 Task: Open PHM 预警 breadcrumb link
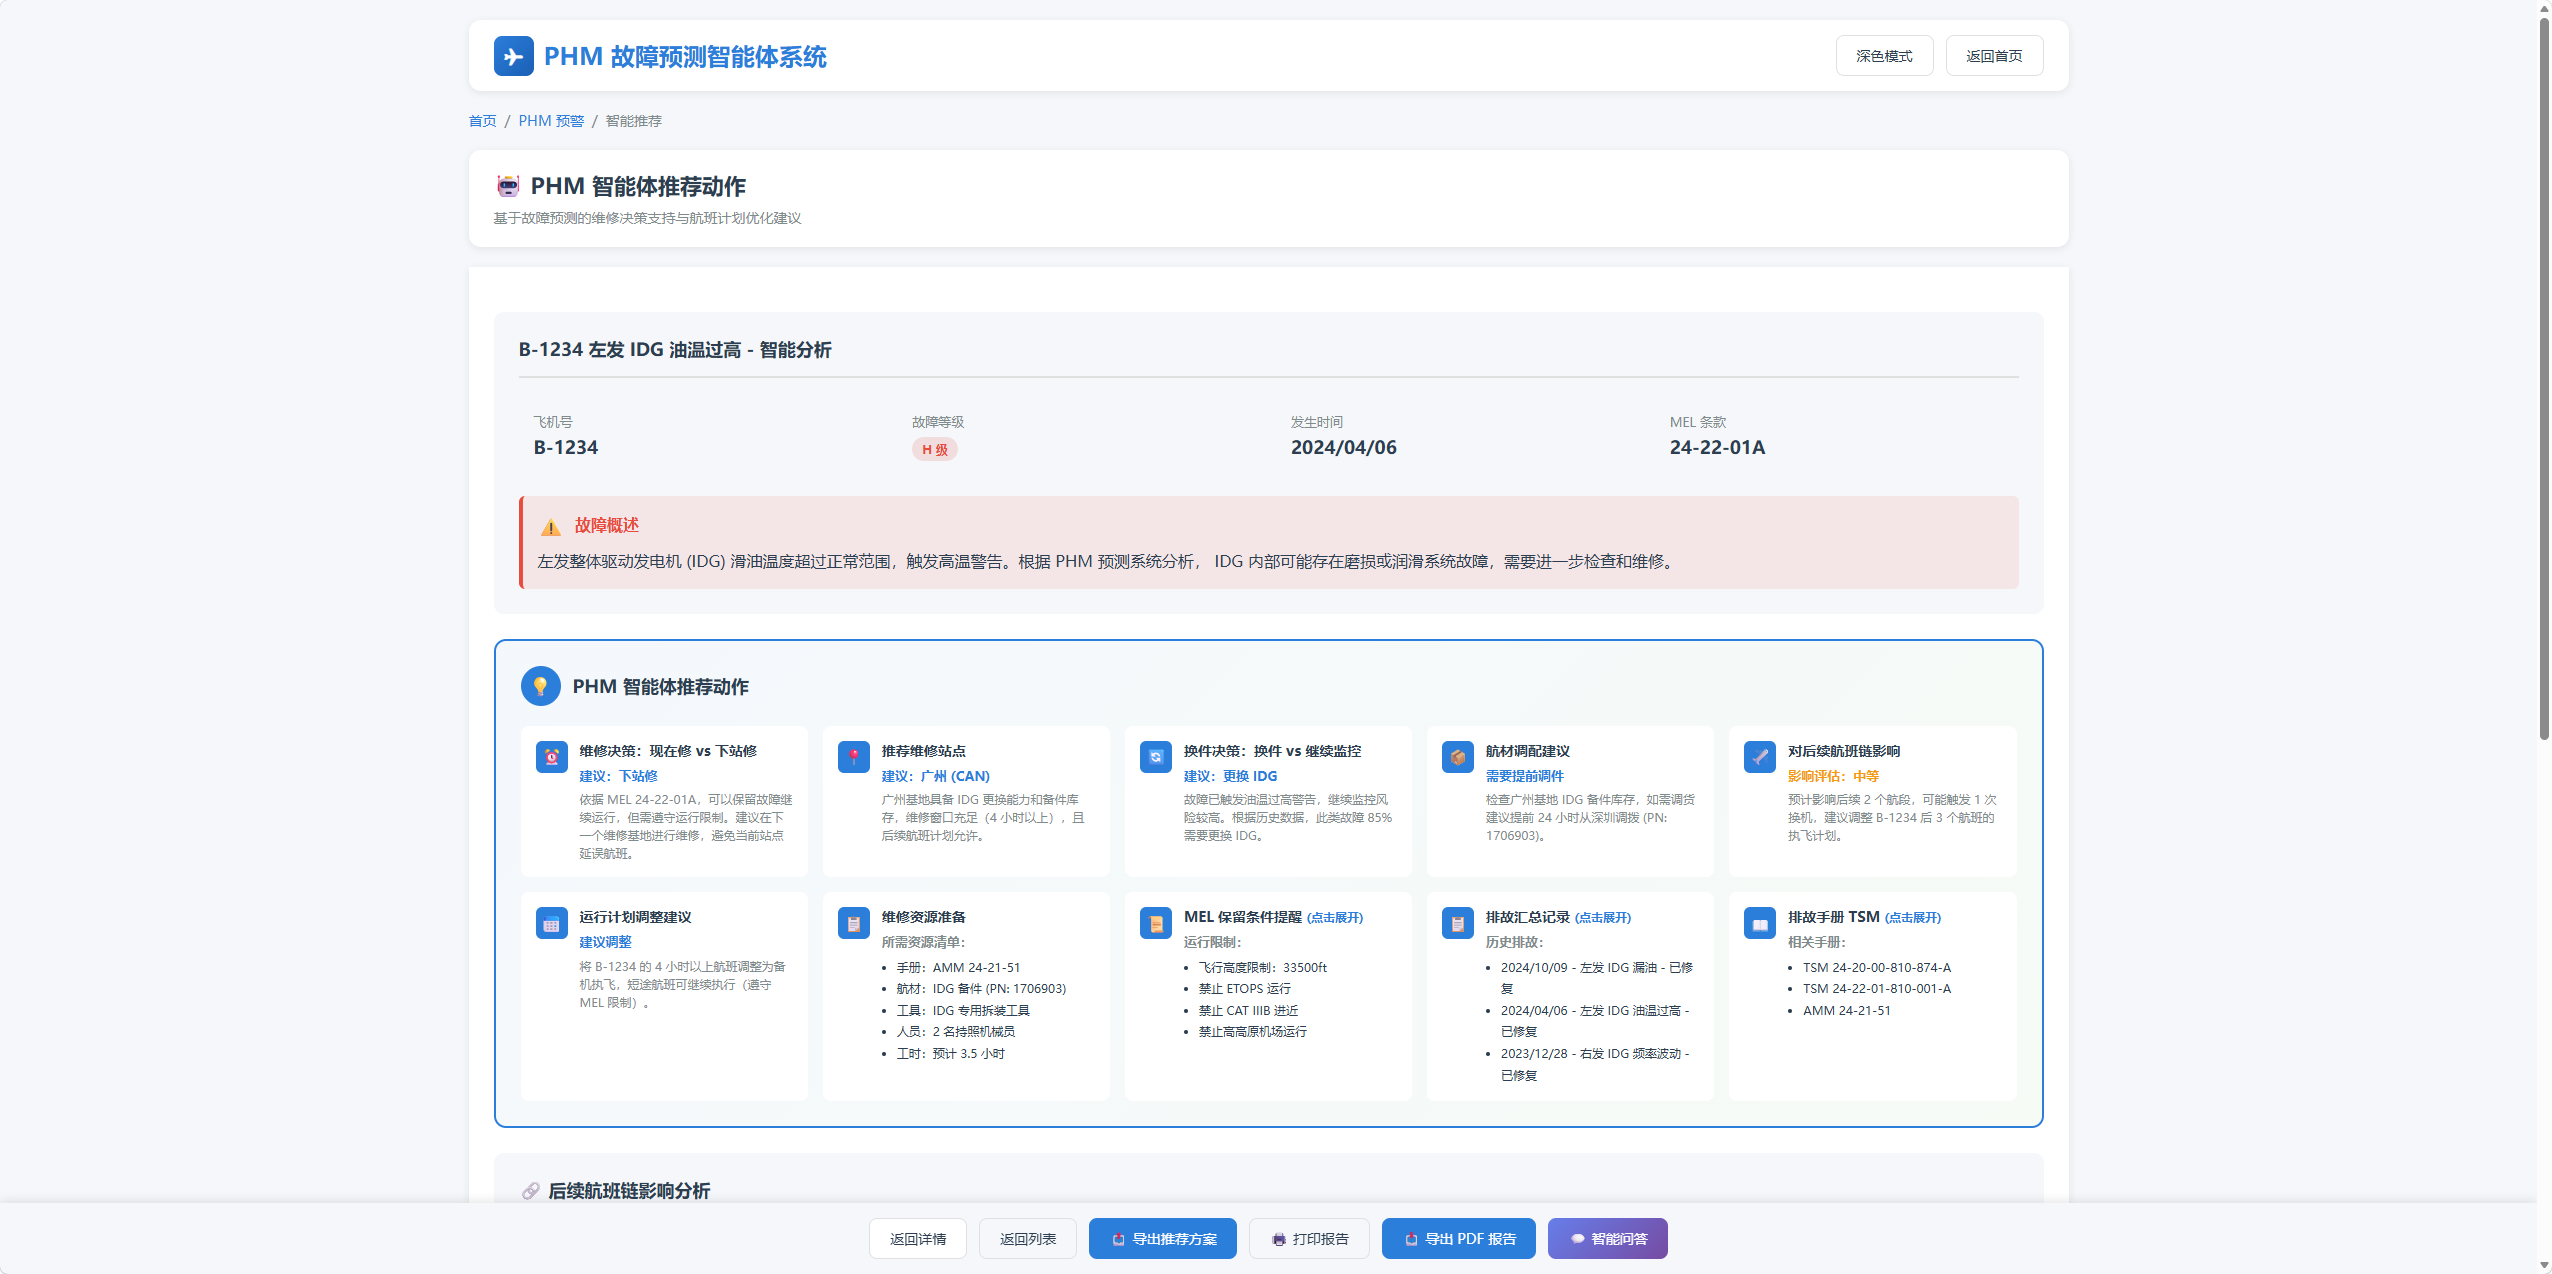pos(551,121)
